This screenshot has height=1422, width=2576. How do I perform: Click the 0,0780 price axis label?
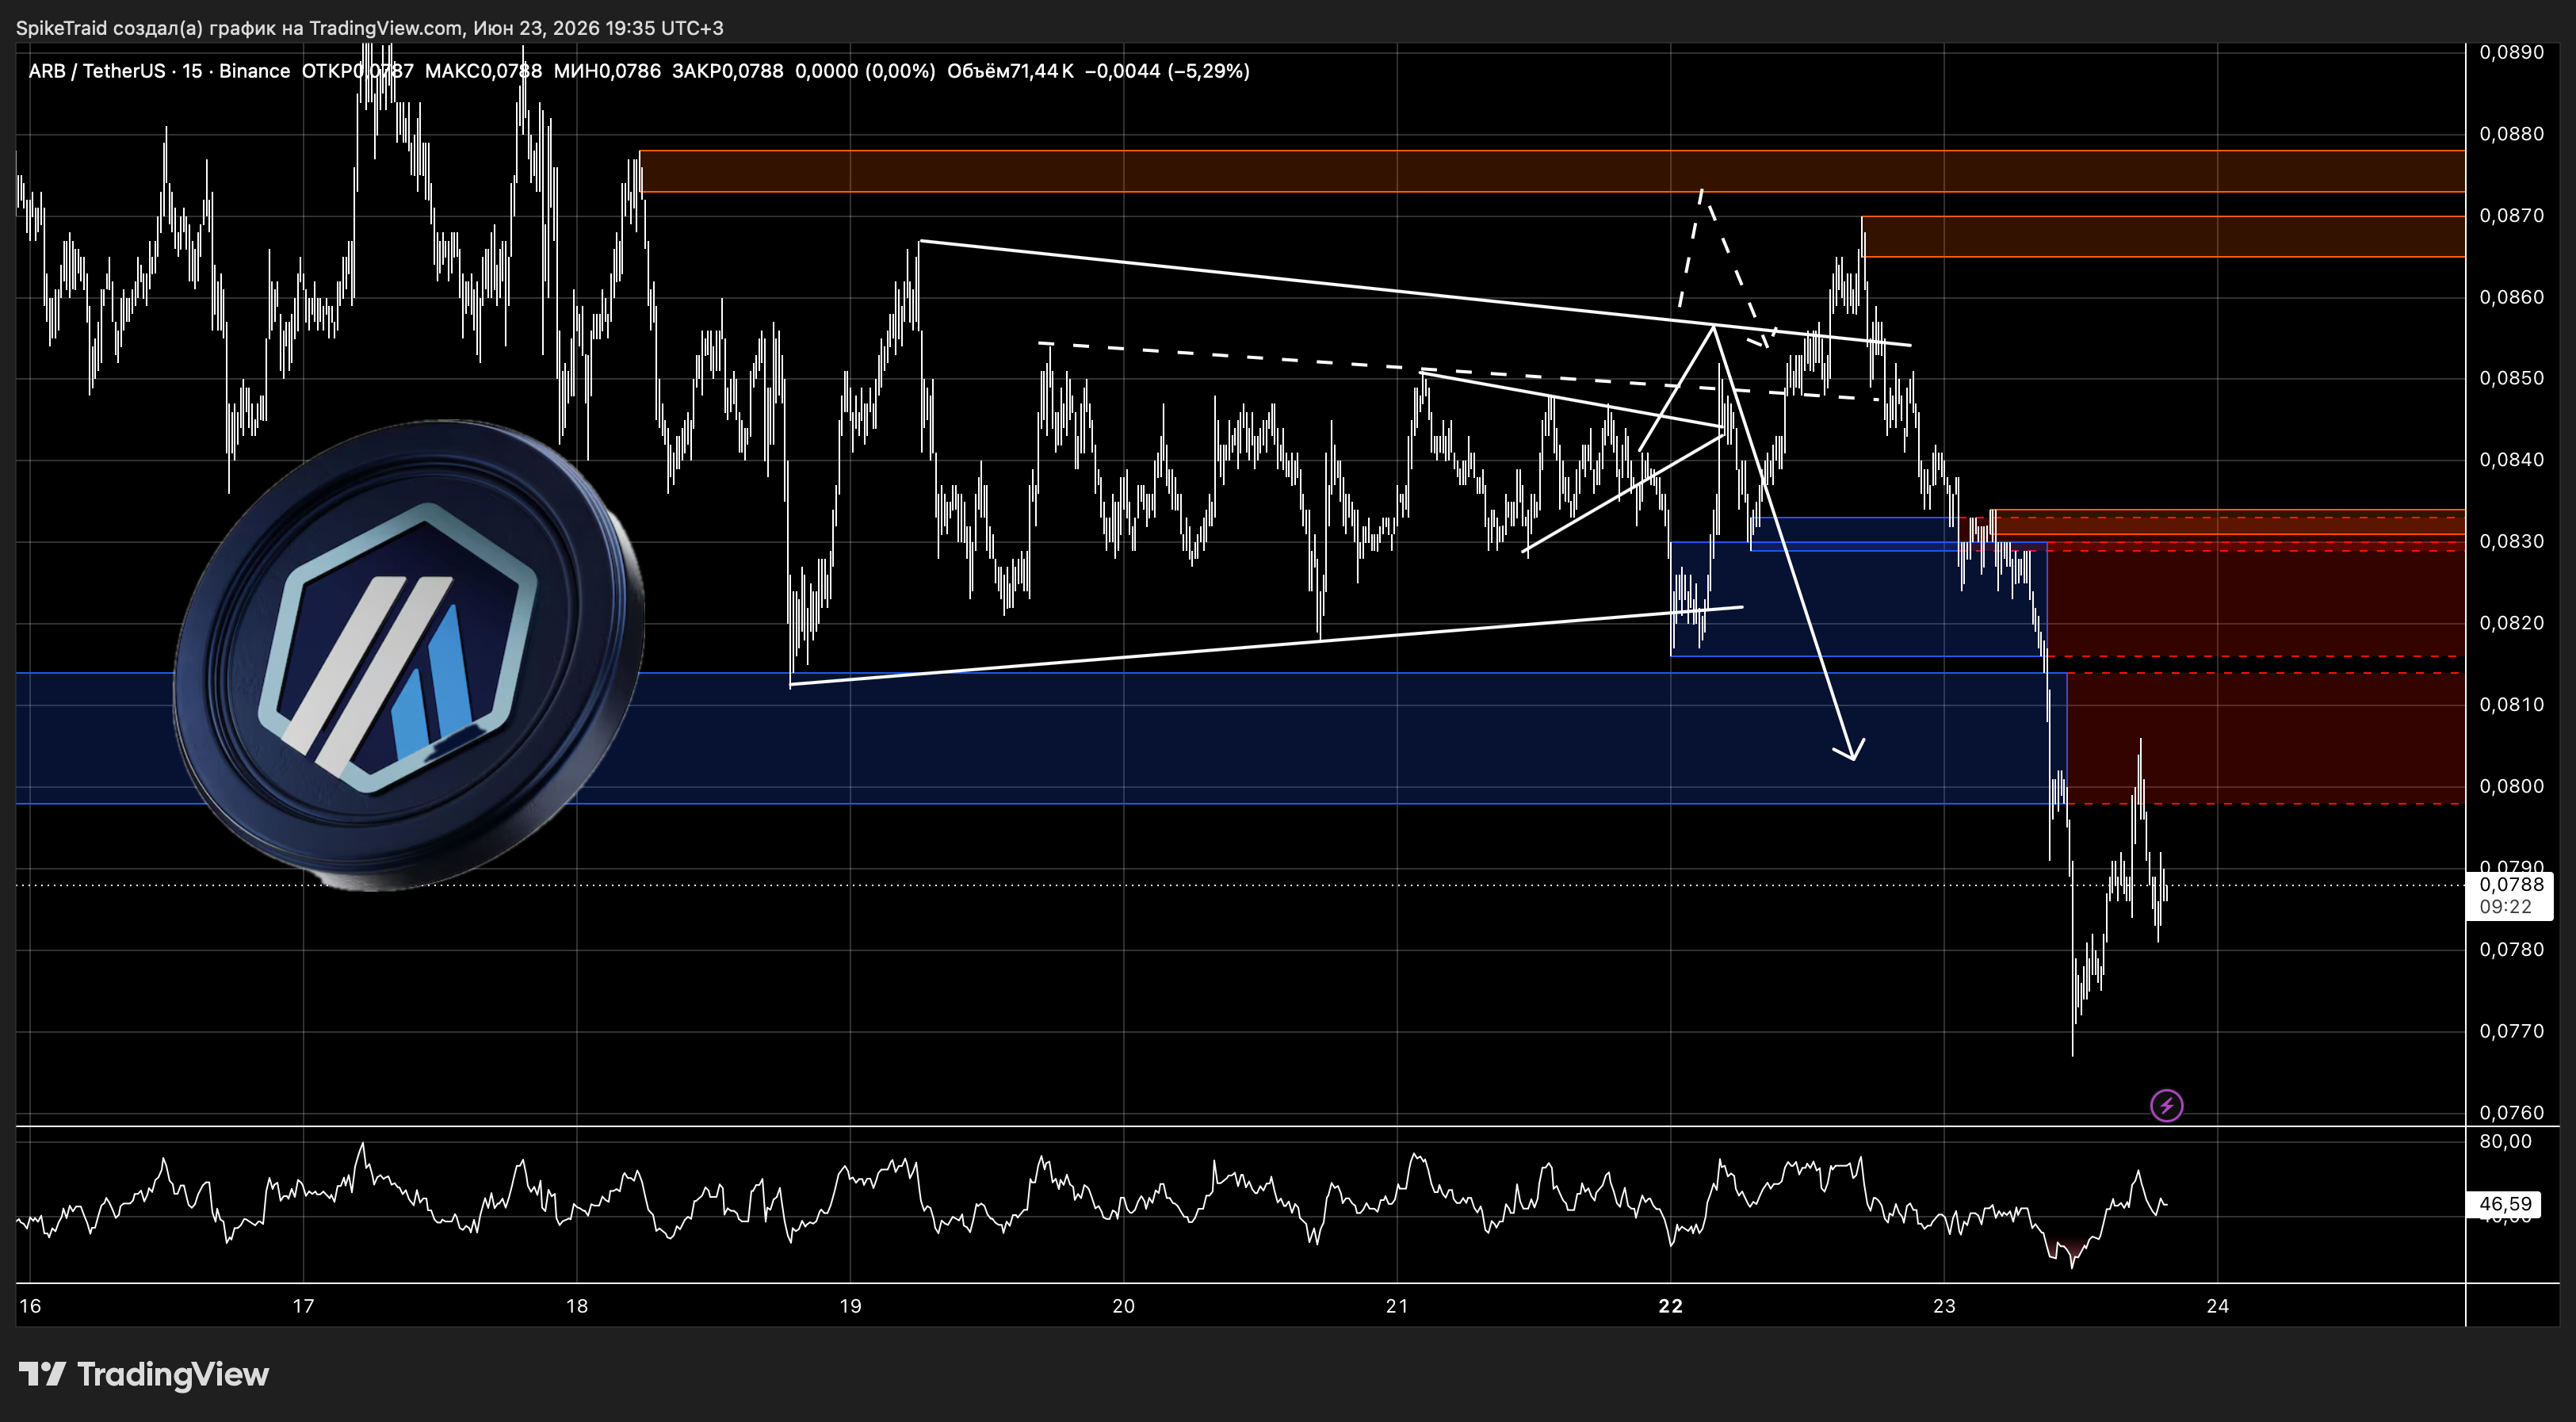[x=2511, y=949]
